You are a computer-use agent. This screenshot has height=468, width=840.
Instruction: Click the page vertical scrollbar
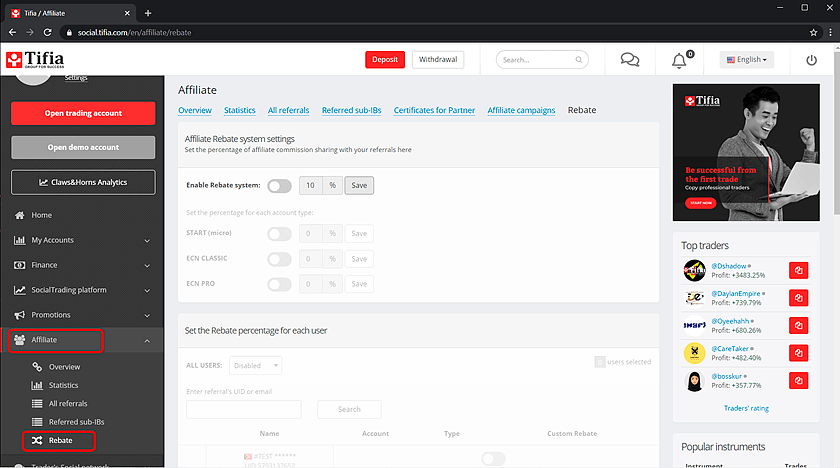pyautogui.click(x=836, y=134)
